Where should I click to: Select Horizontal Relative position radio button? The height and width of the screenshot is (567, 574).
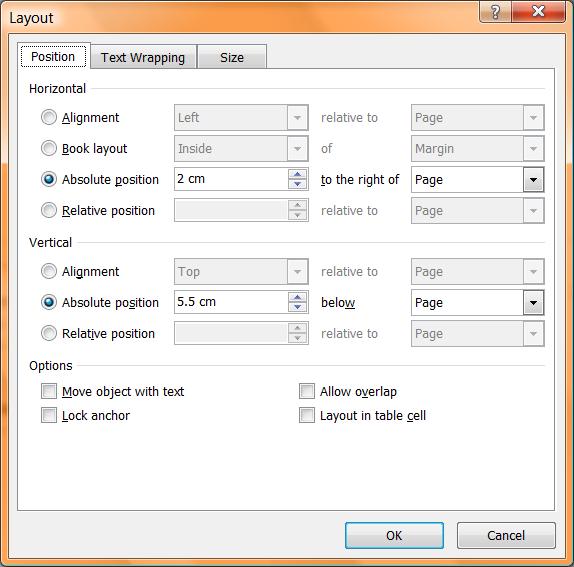49,210
